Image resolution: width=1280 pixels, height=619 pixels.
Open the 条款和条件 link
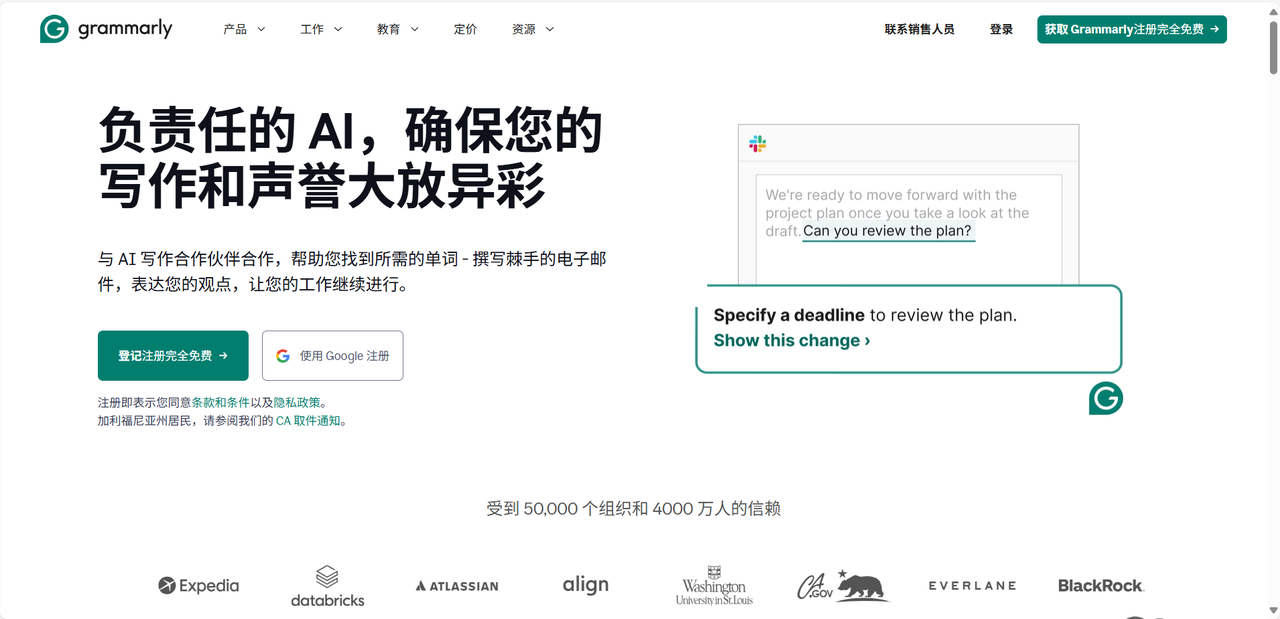[221, 402]
